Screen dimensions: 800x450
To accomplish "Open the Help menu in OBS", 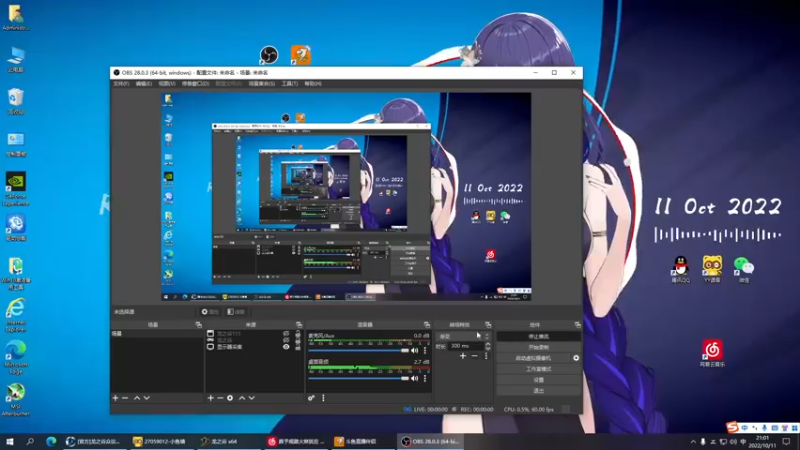I will [313, 84].
